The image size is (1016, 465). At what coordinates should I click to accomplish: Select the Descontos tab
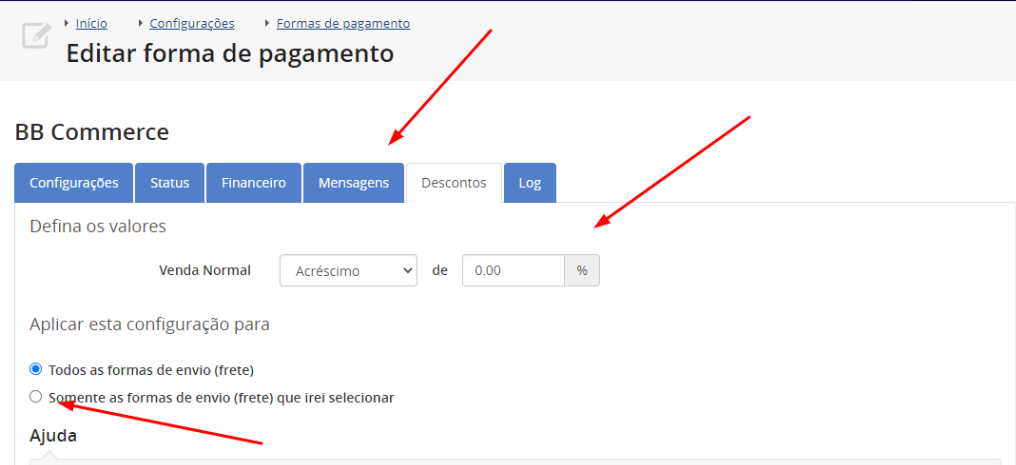click(454, 183)
